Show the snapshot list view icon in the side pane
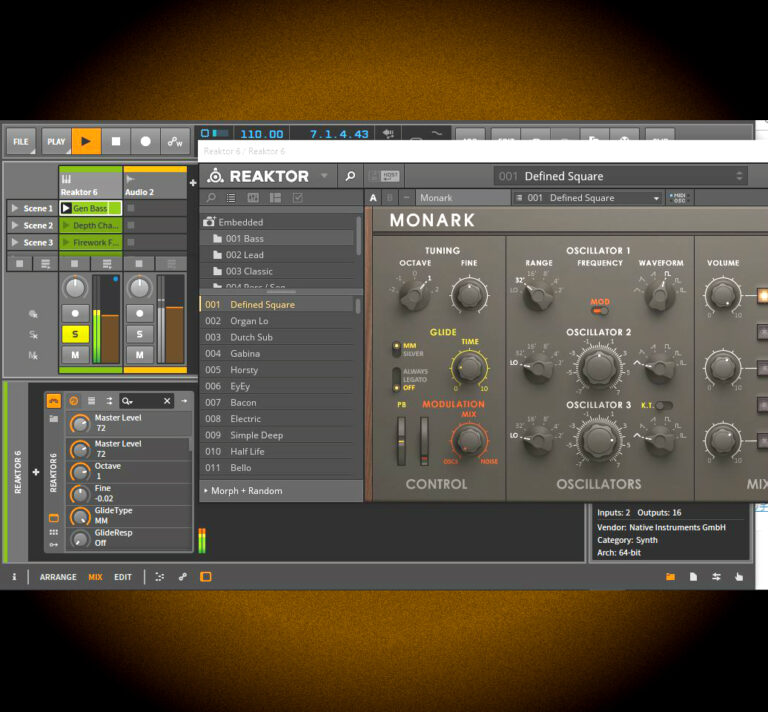The width and height of the screenshot is (768, 712). click(x=231, y=198)
